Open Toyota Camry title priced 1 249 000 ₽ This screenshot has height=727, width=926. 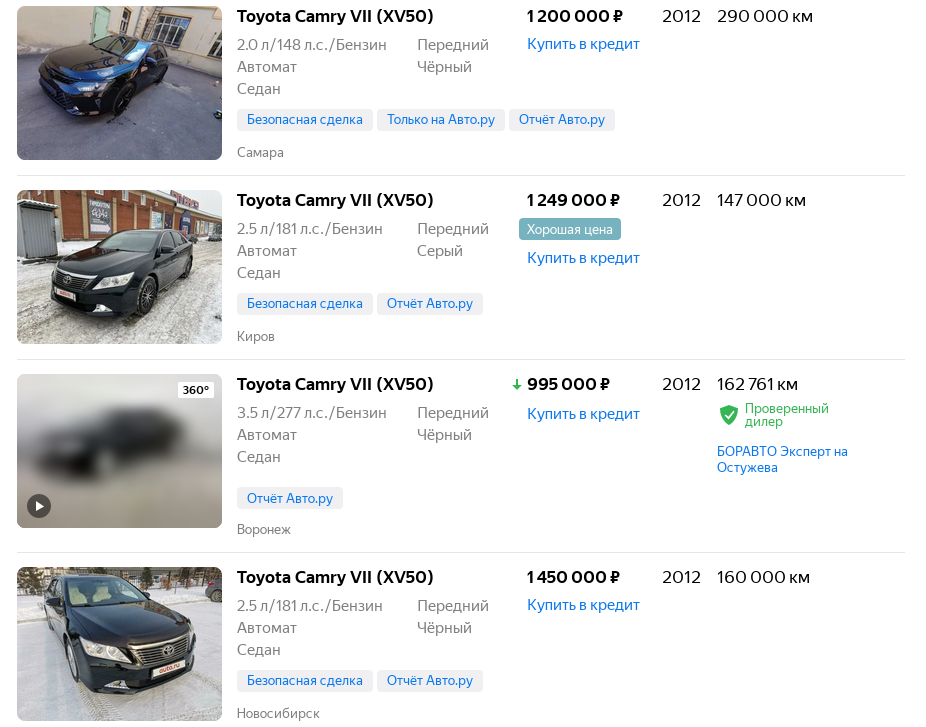pyautogui.click(x=335, y=201)
